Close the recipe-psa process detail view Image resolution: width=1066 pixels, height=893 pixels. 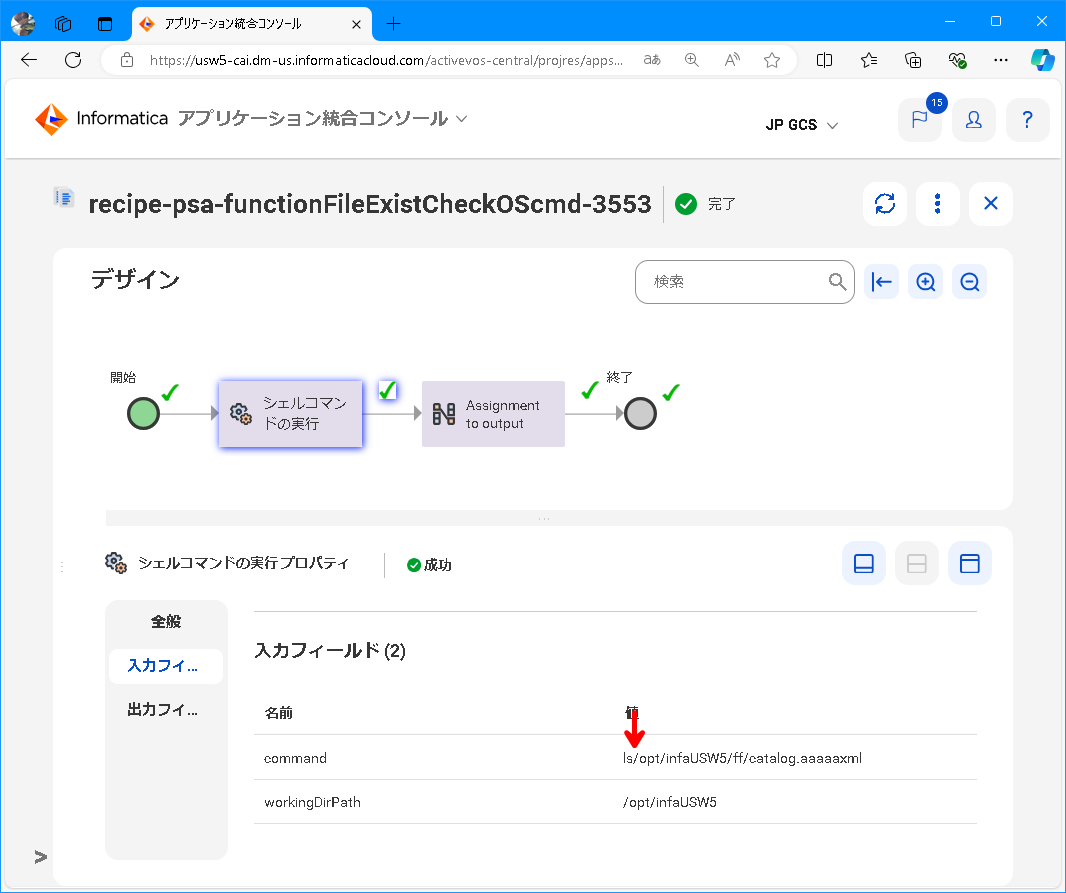pyautogui.click(x=991, y=203)
